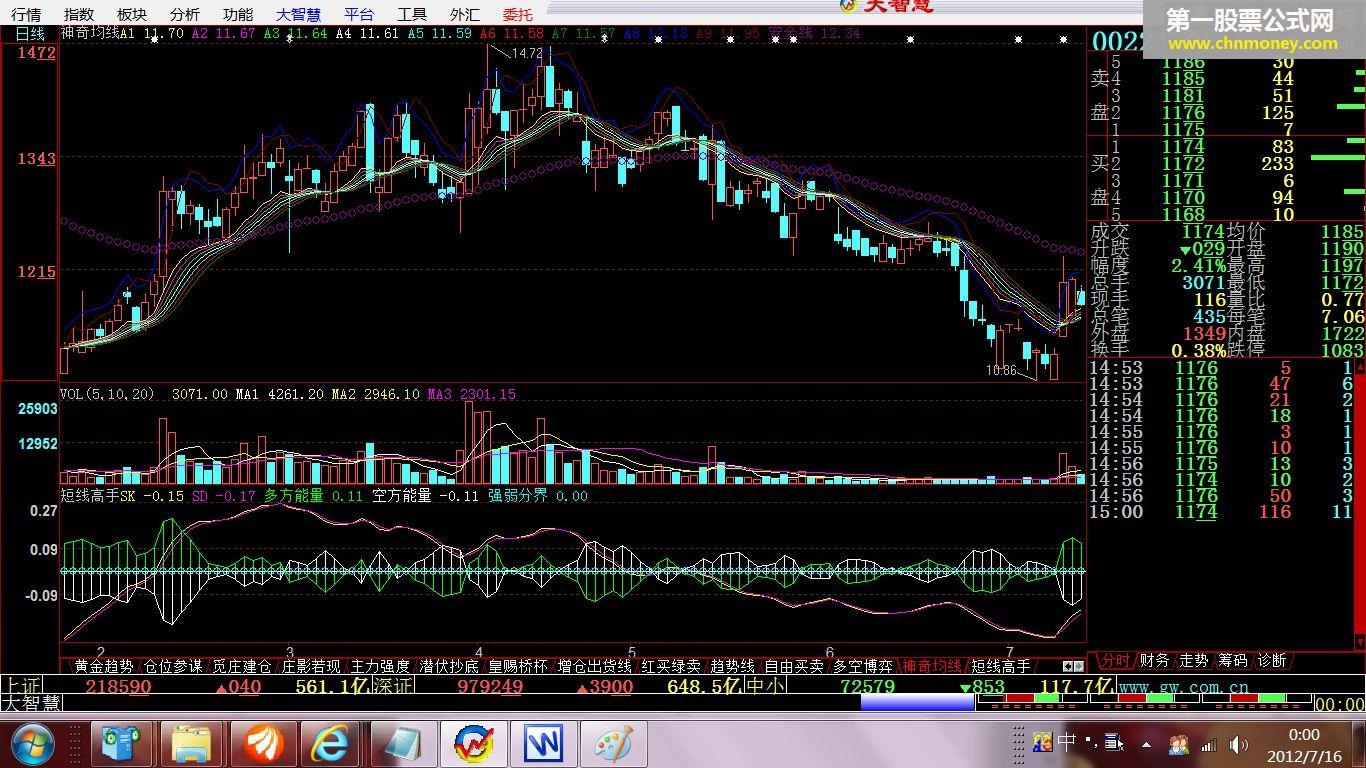Click the 幅度 2.41% value

coord(1199,266)
